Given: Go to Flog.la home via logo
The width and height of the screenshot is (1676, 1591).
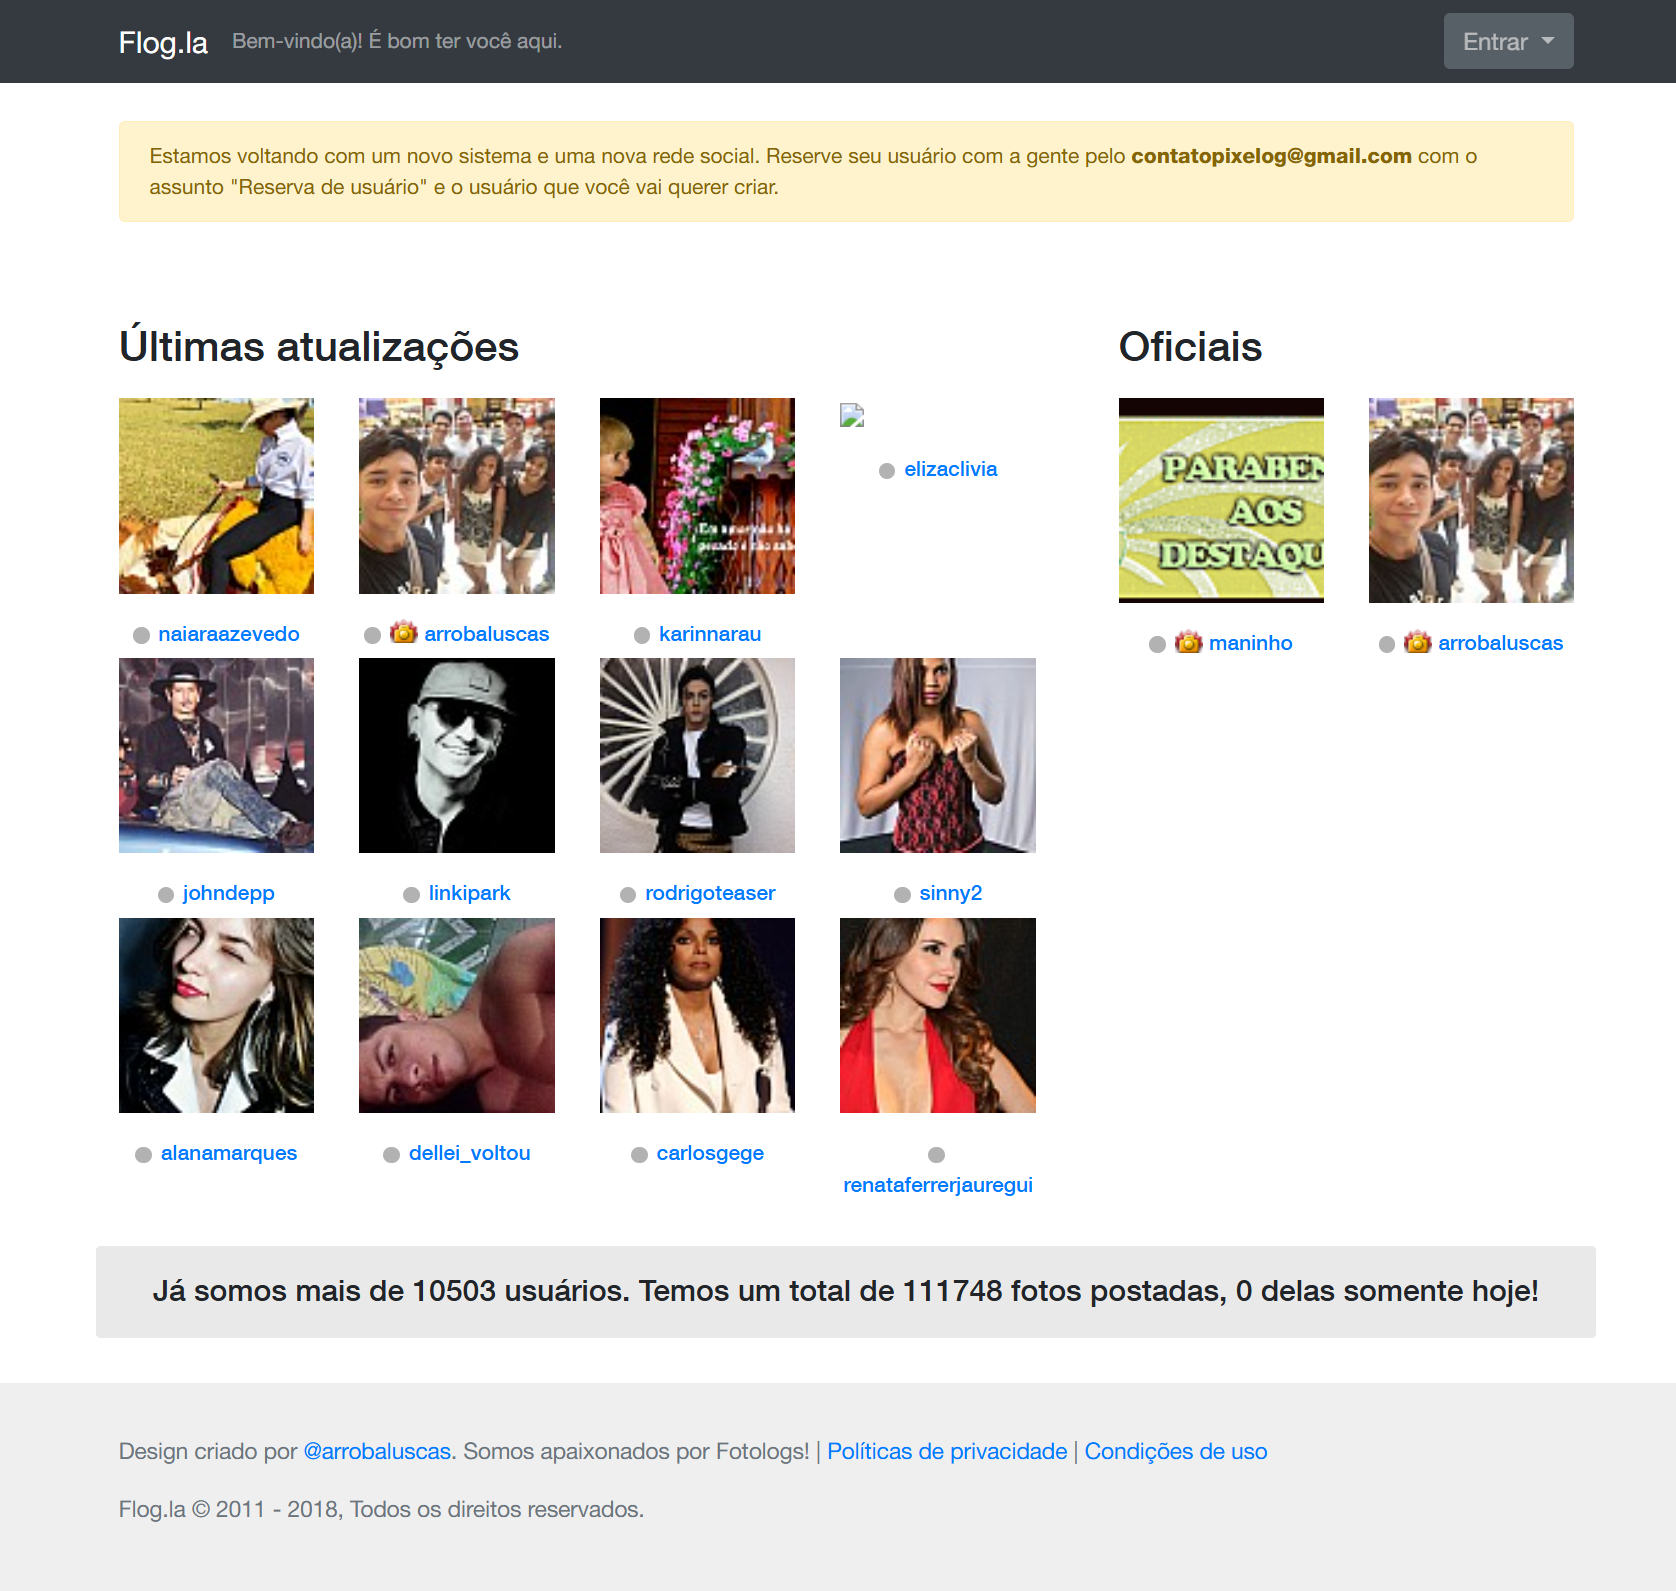Looking at the screenshot, I should (163, 42).
